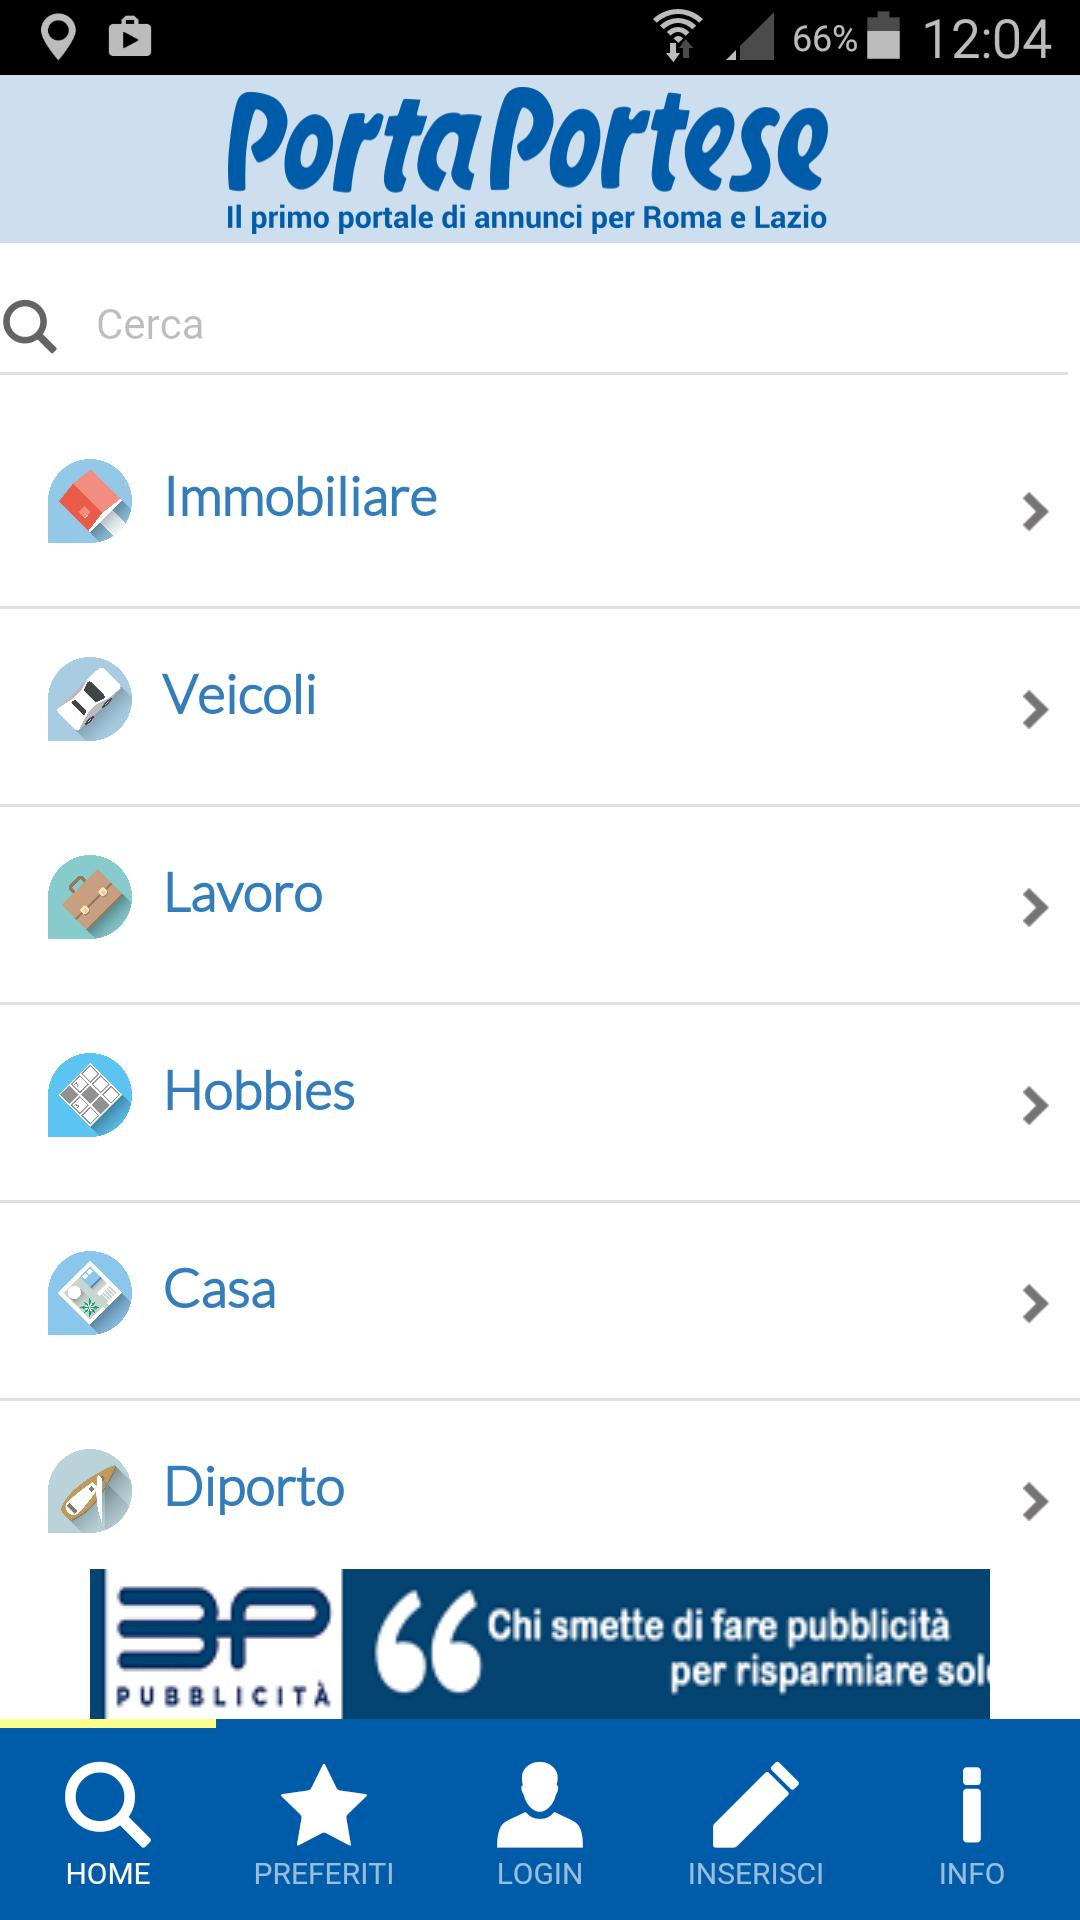Tap the Veicoli car icon
This screenshot has height=1920, width=1080.
(90, 698)
